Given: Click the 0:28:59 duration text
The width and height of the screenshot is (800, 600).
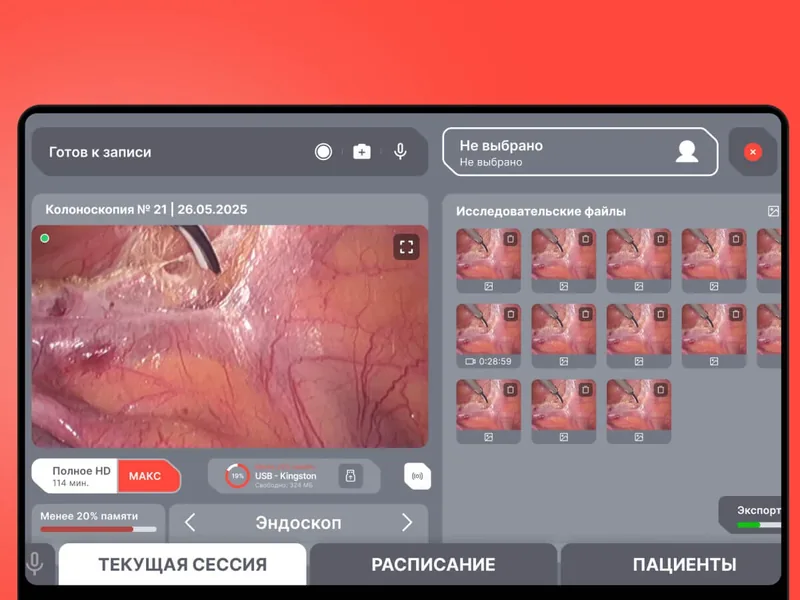Looking at the screenshot, I should (x=495, y=361).
